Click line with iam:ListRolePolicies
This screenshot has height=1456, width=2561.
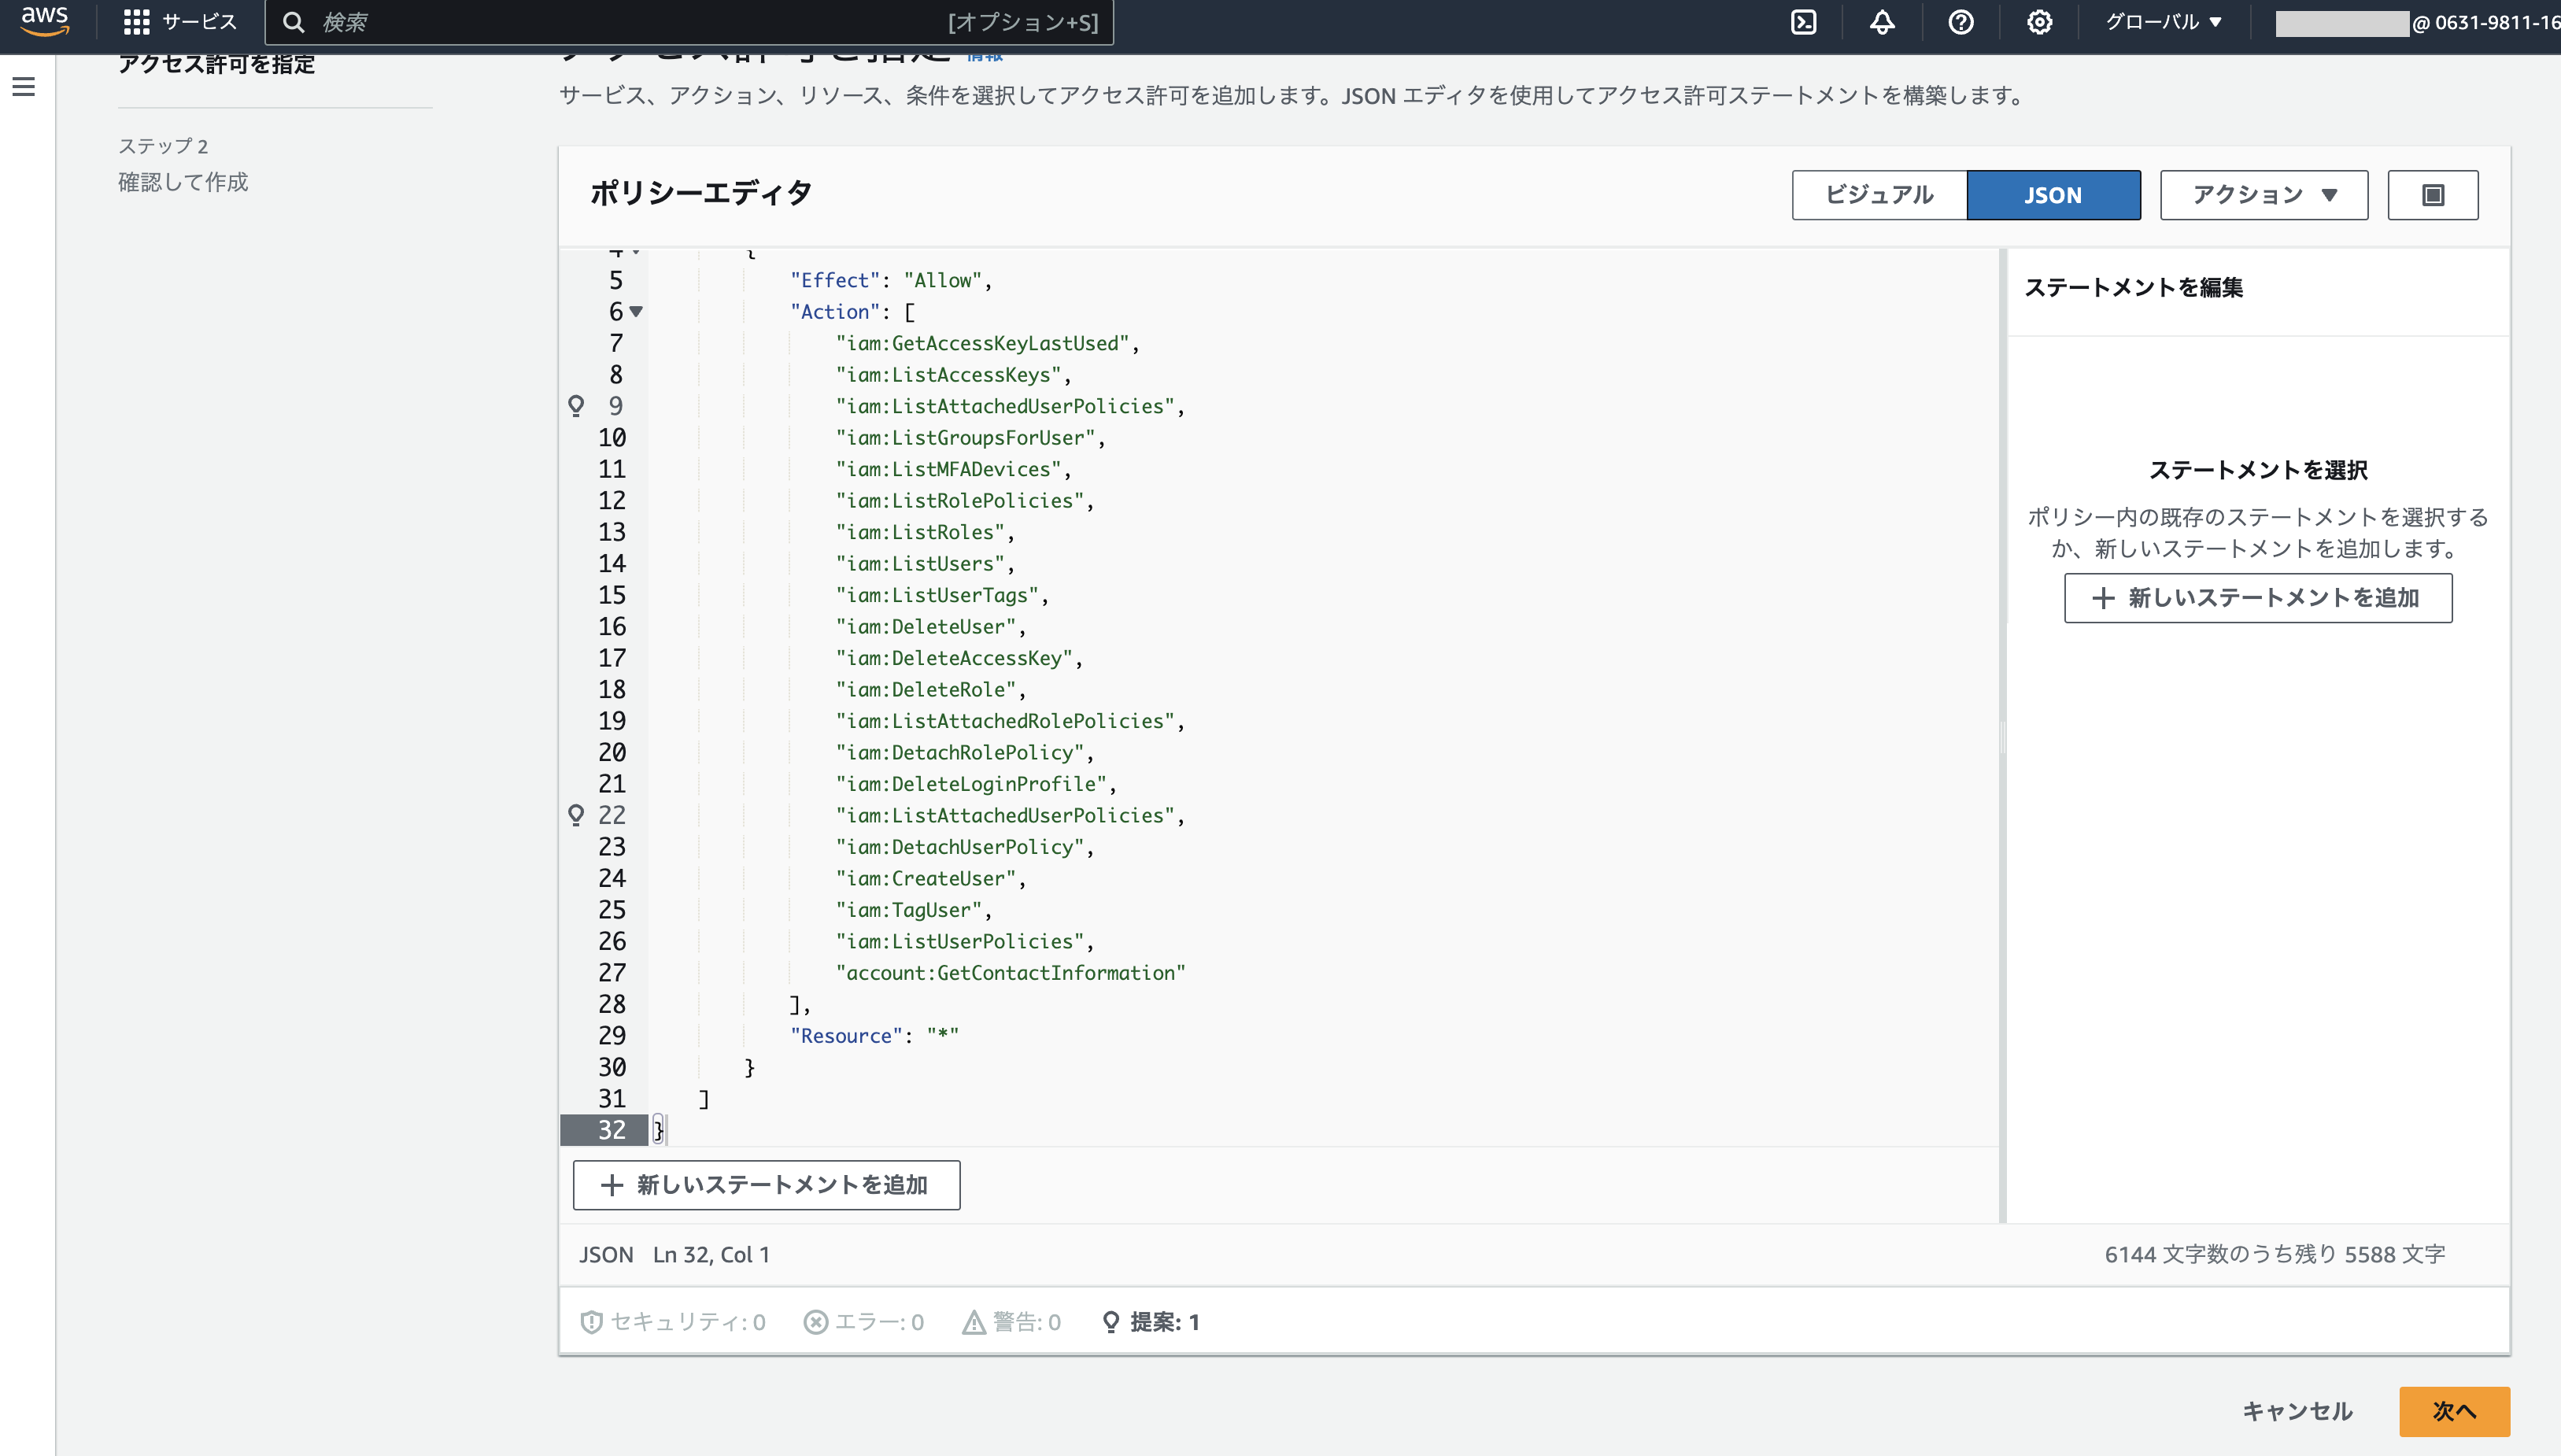coord(964,501)
